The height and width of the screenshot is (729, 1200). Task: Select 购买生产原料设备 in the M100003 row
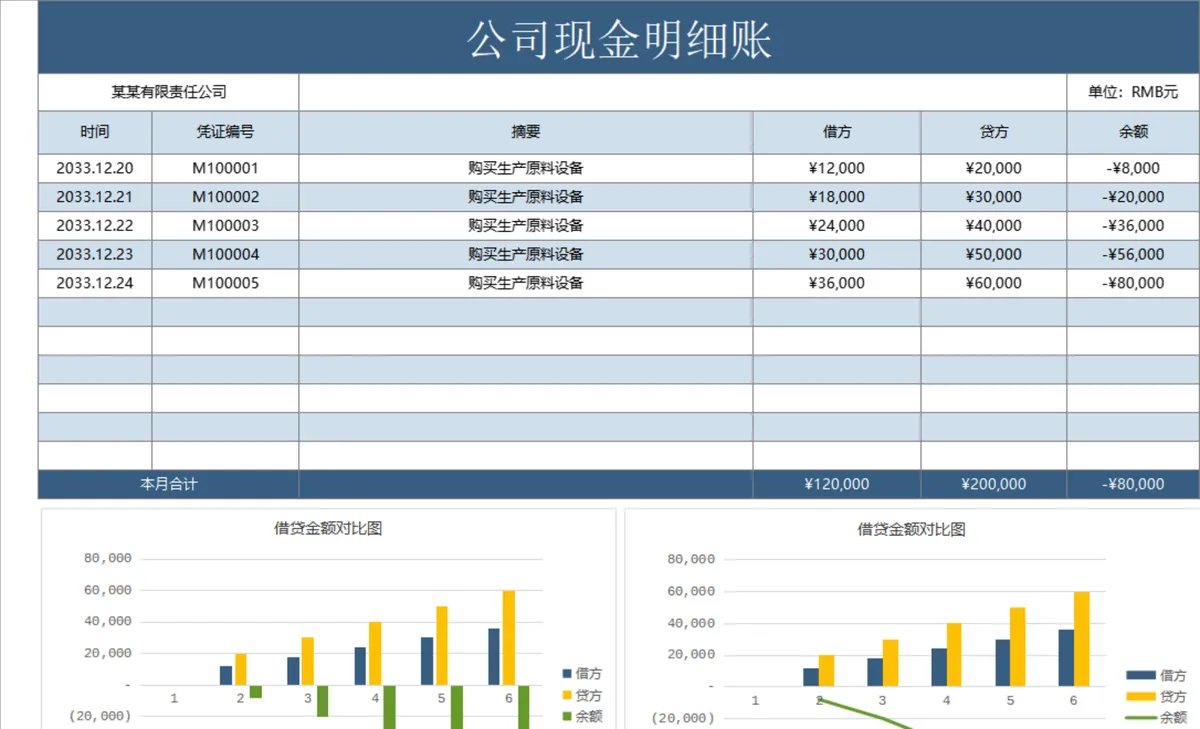(x=525, y=226)
